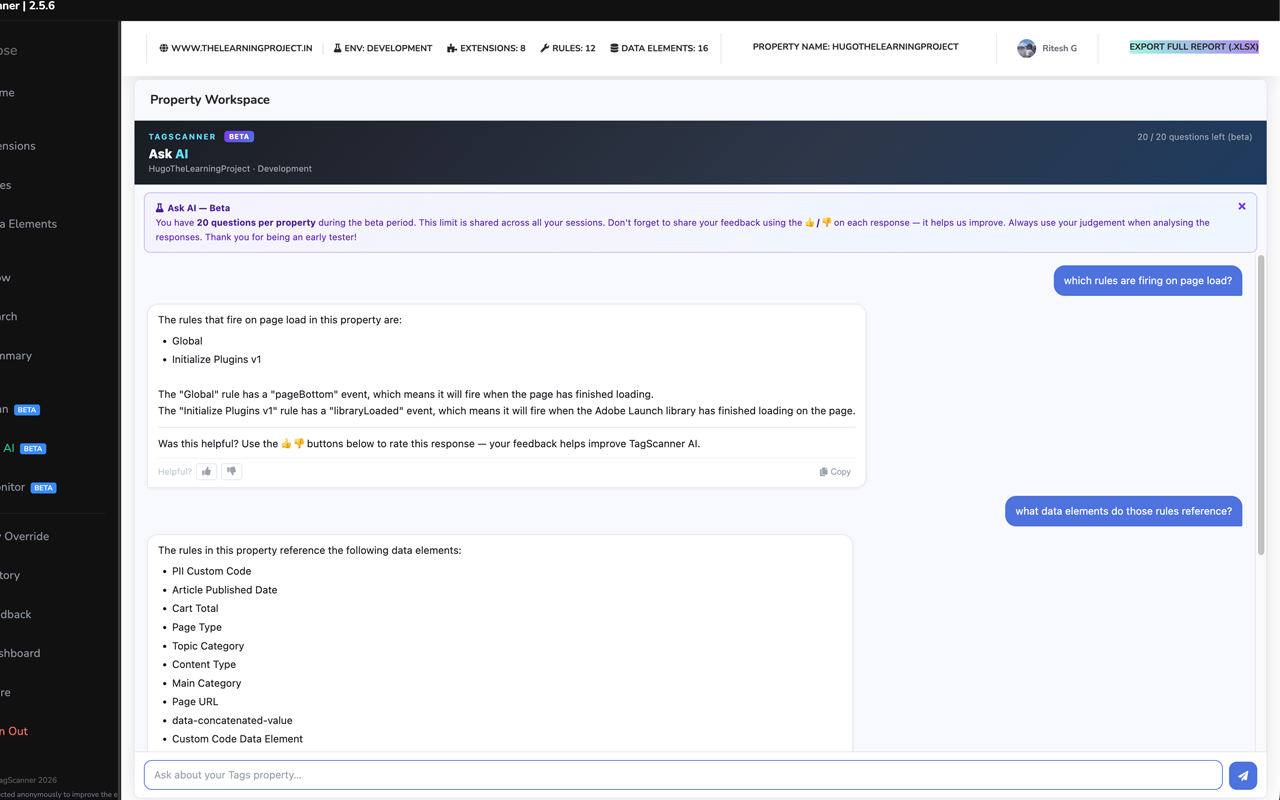The image size is (1280, 800).
Task: Click the 'Page URL' list item
Action: [195, 702]
